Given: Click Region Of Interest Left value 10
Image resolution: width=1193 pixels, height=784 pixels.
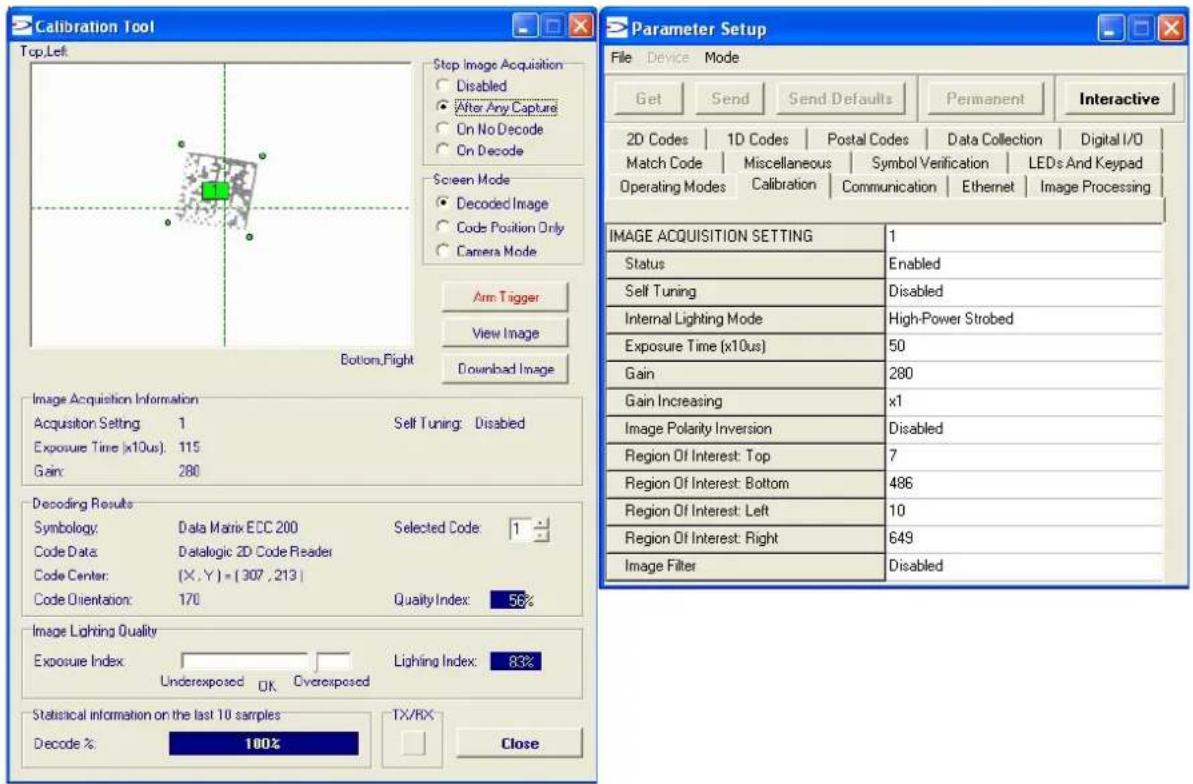Looking at the screenshot, I should pyautogui.click(x=1024, y=510).
